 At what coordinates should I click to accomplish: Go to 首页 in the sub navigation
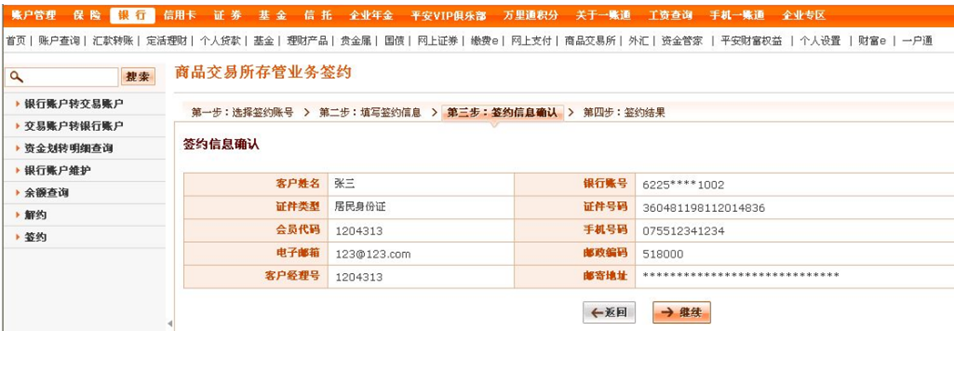click(15, 41)
